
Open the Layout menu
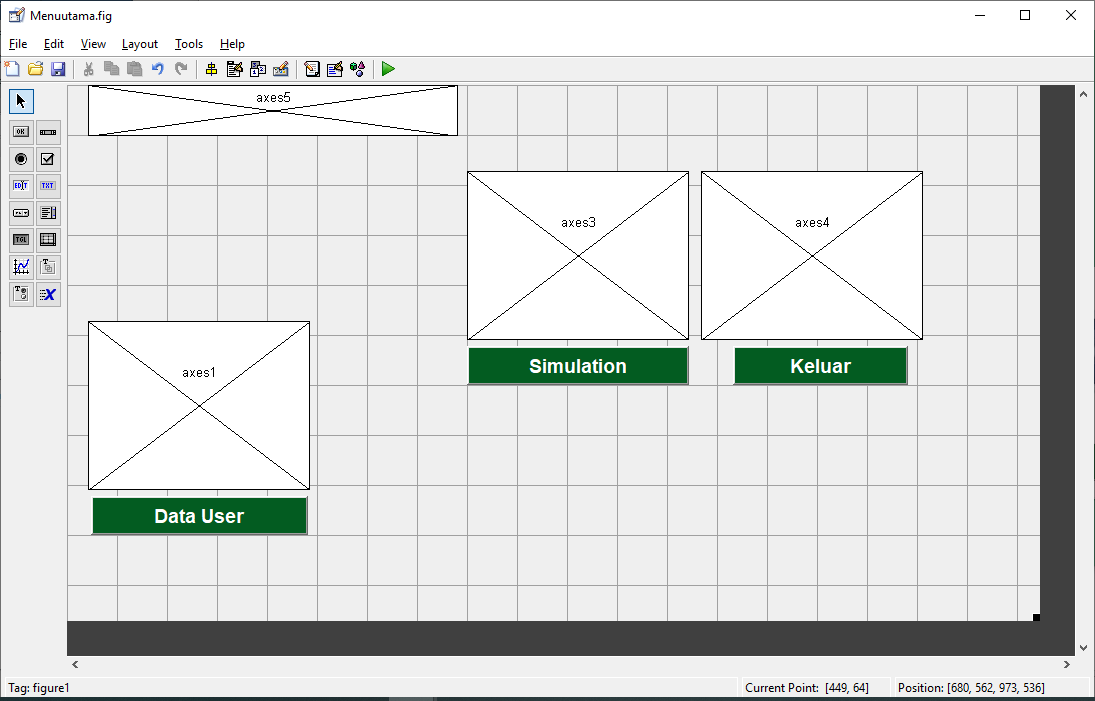click(x=139, y=44)
